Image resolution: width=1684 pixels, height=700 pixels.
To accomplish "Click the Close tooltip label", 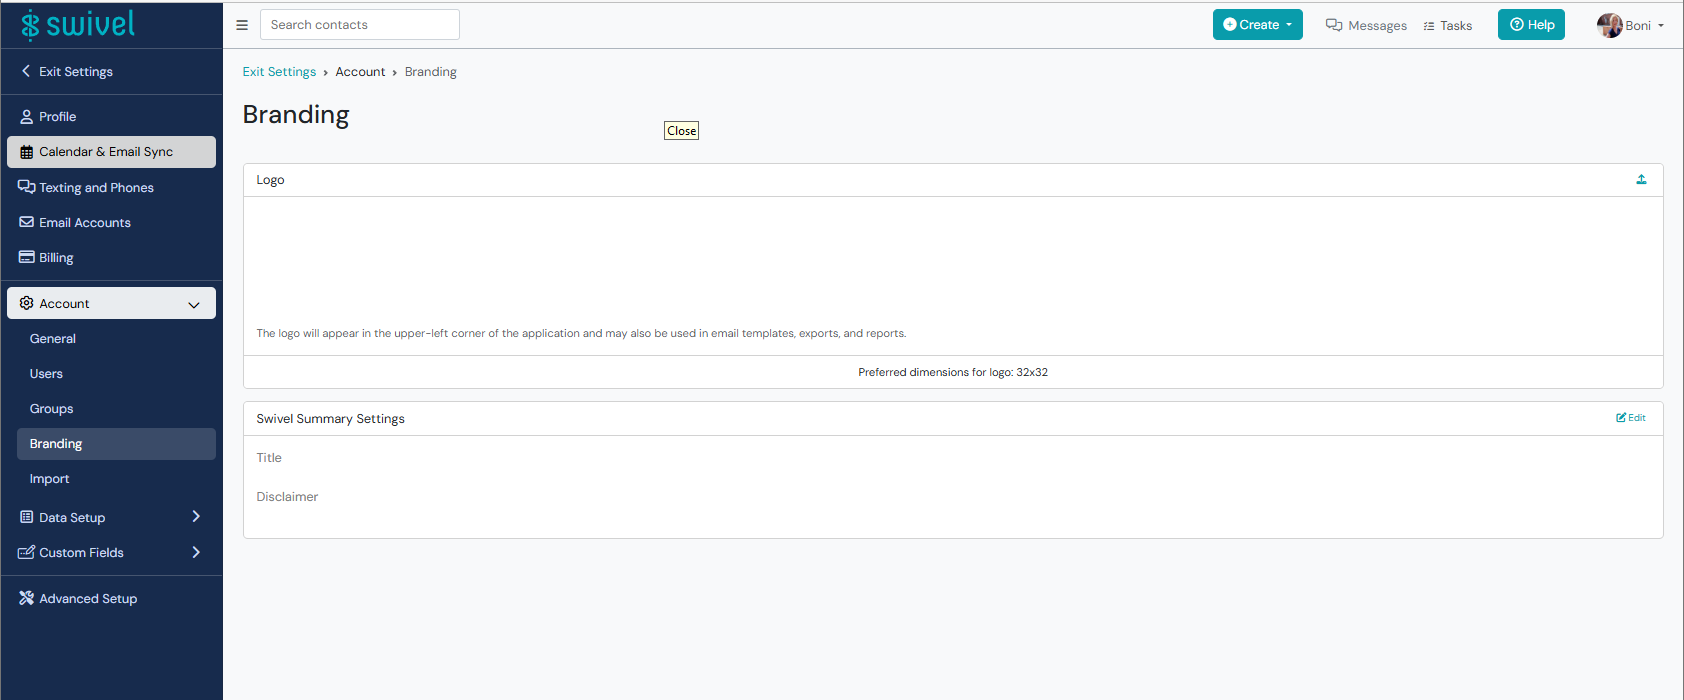I will click(682, 131).
